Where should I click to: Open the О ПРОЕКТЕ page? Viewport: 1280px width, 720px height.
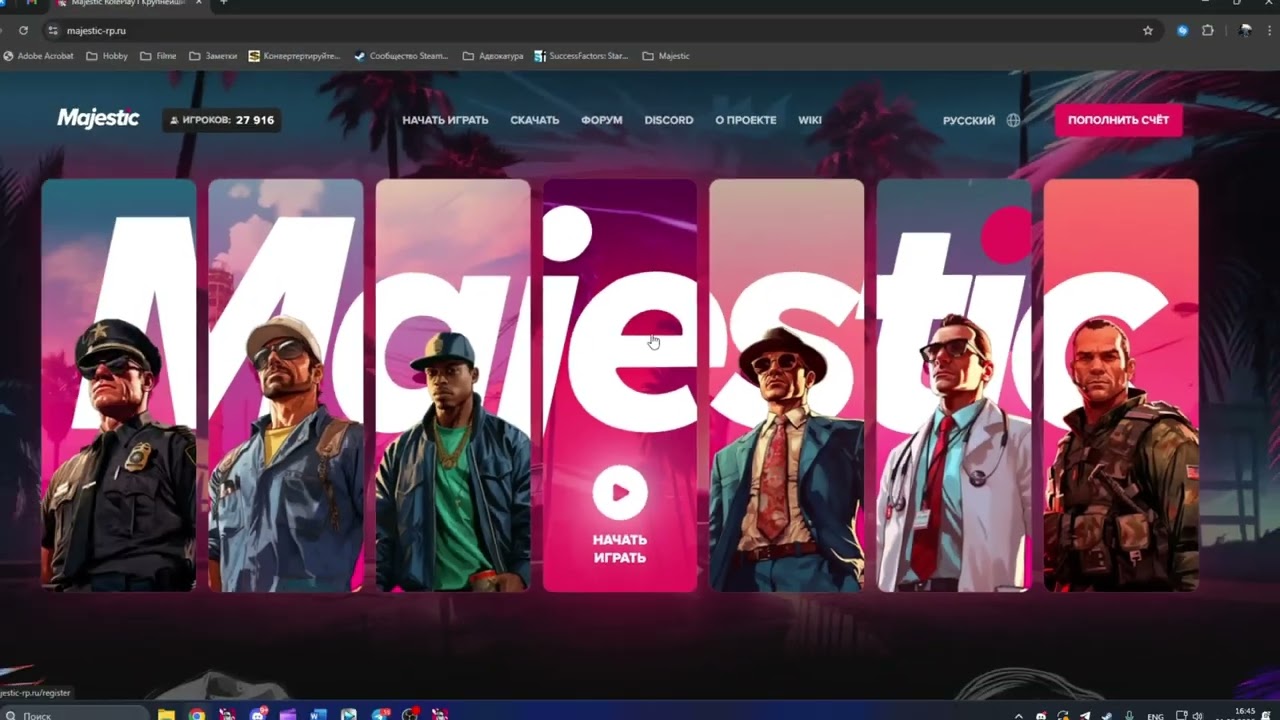pos(746,120)
